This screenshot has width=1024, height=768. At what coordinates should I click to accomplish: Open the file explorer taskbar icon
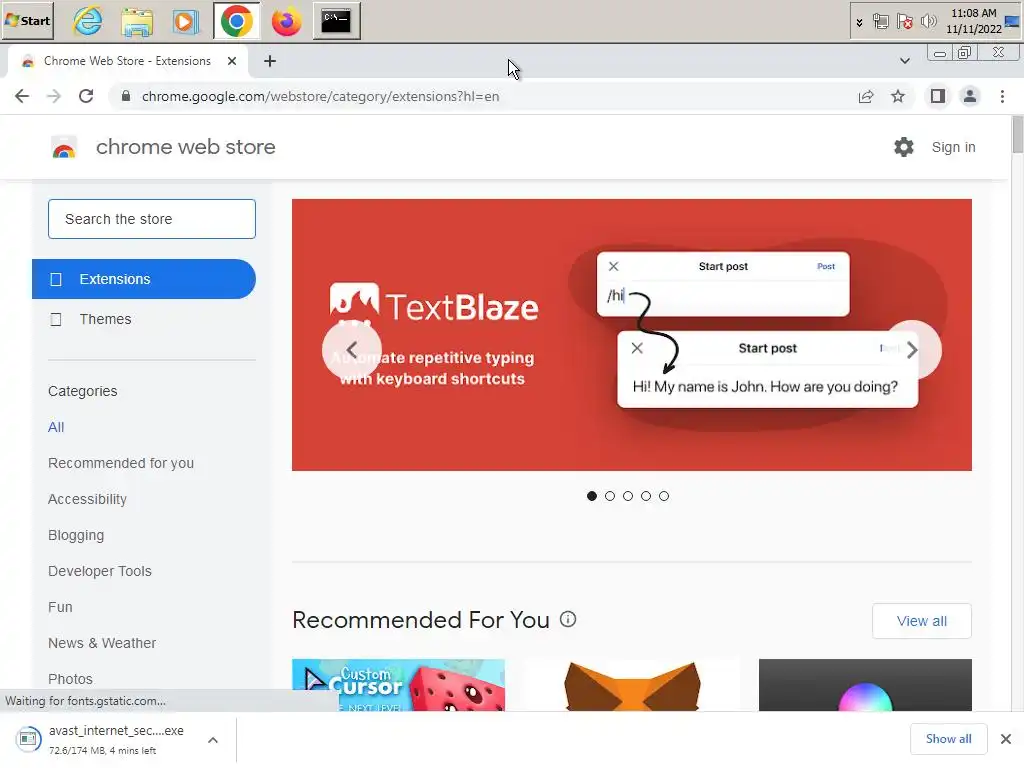click(137, 21)
